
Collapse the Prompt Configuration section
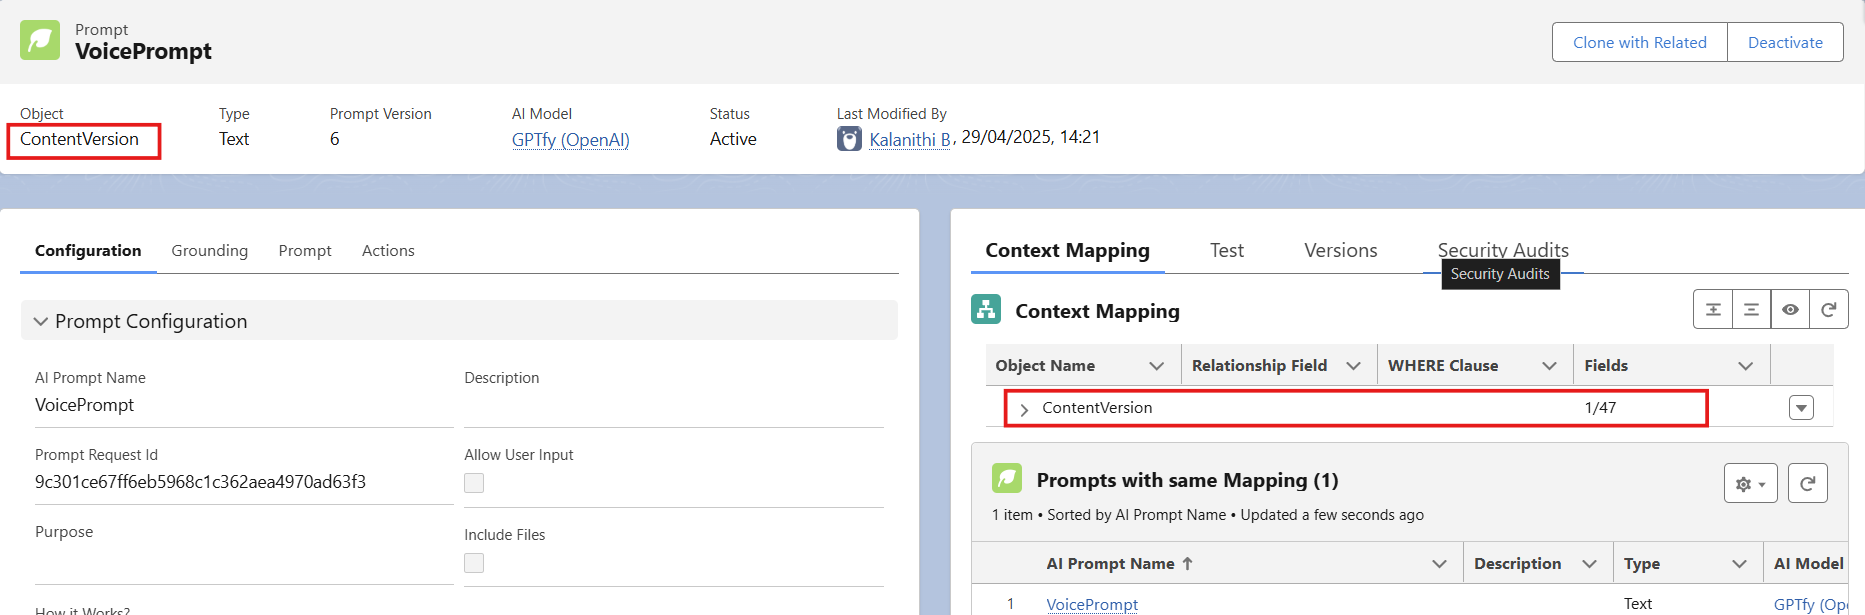tap(41, 321)
